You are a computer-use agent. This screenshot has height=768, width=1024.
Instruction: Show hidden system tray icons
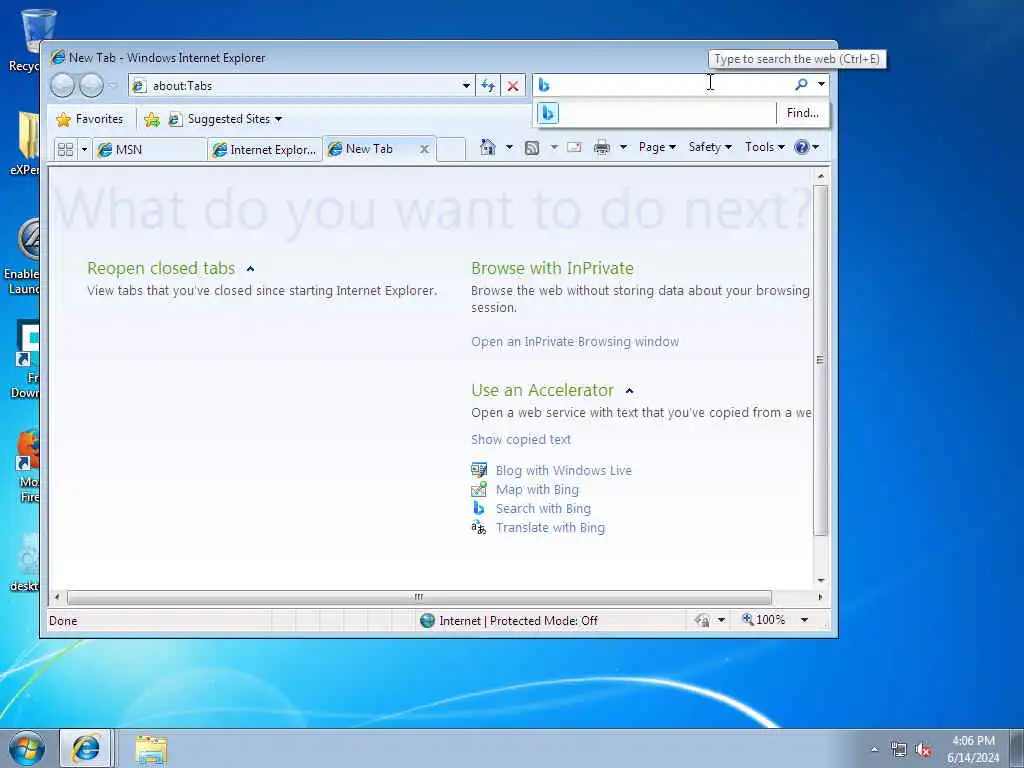pyautogui.click(x=874, y=749)
